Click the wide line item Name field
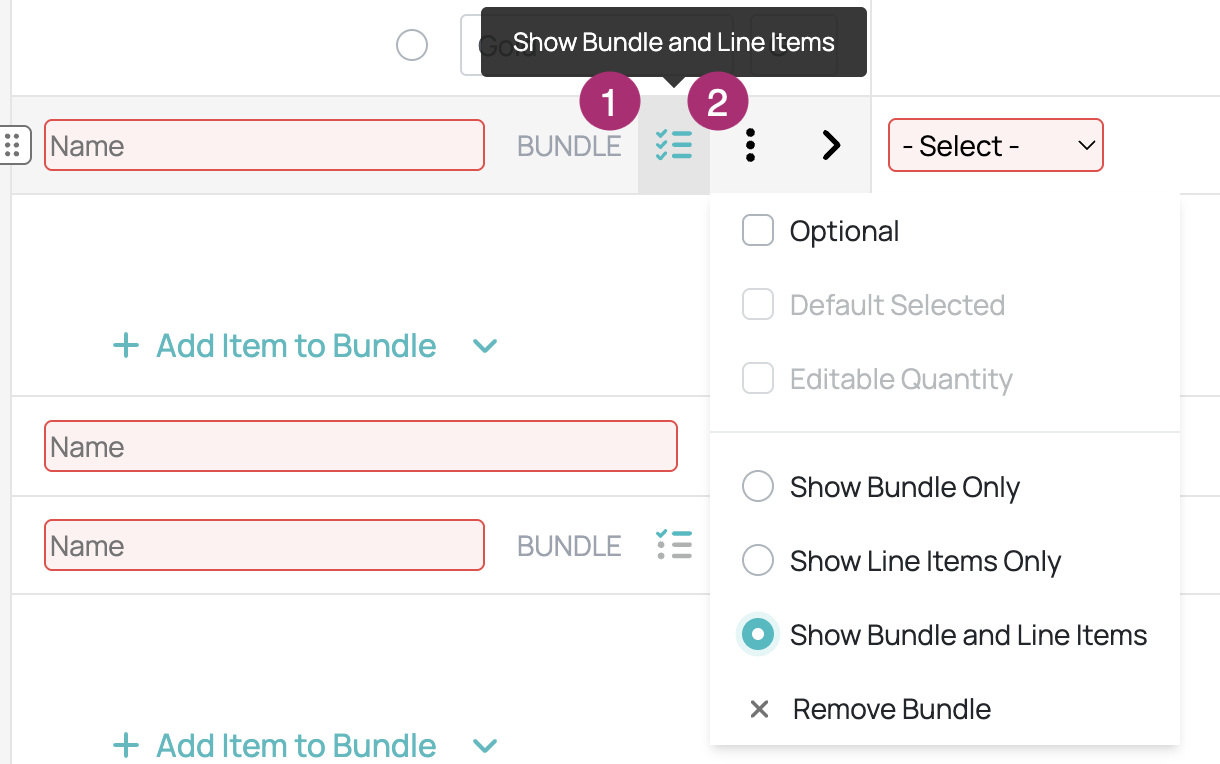This screenshot has width=1220, height=764. point(361,446)
